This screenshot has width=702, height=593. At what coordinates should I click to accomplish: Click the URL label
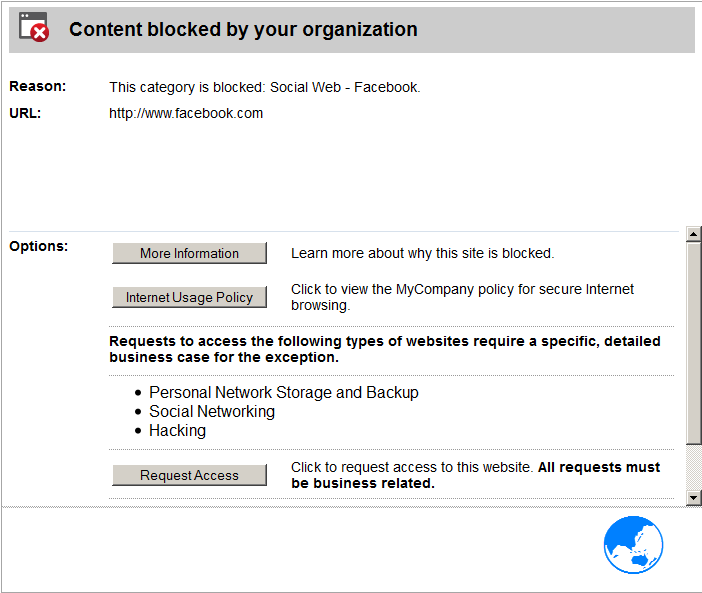point(25,113)
